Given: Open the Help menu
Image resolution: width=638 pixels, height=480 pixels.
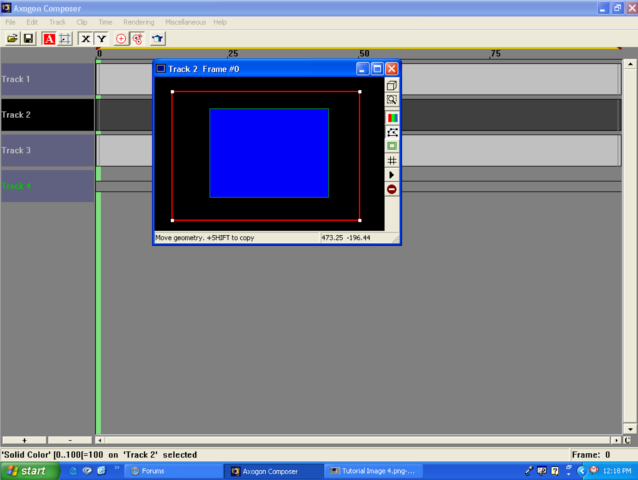Looking at the screenshot, I should pos(220,22).
